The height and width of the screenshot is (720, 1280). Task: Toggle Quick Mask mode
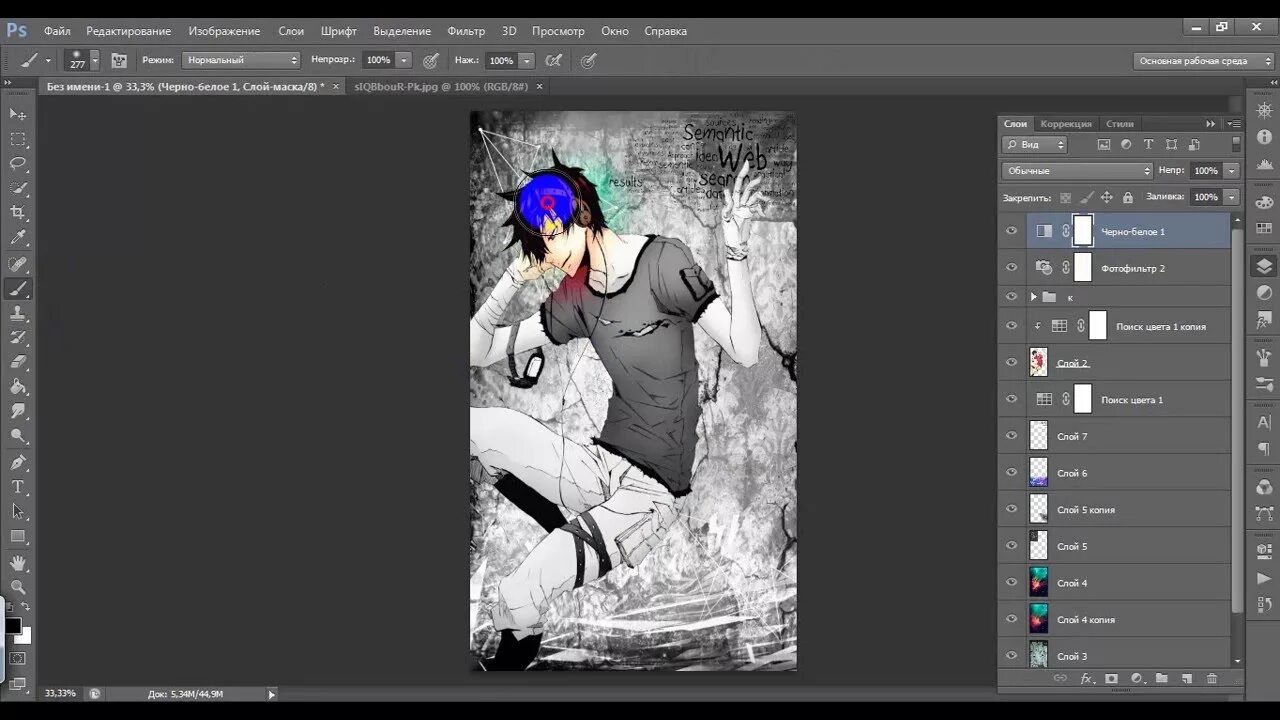[x=18, y=658]
